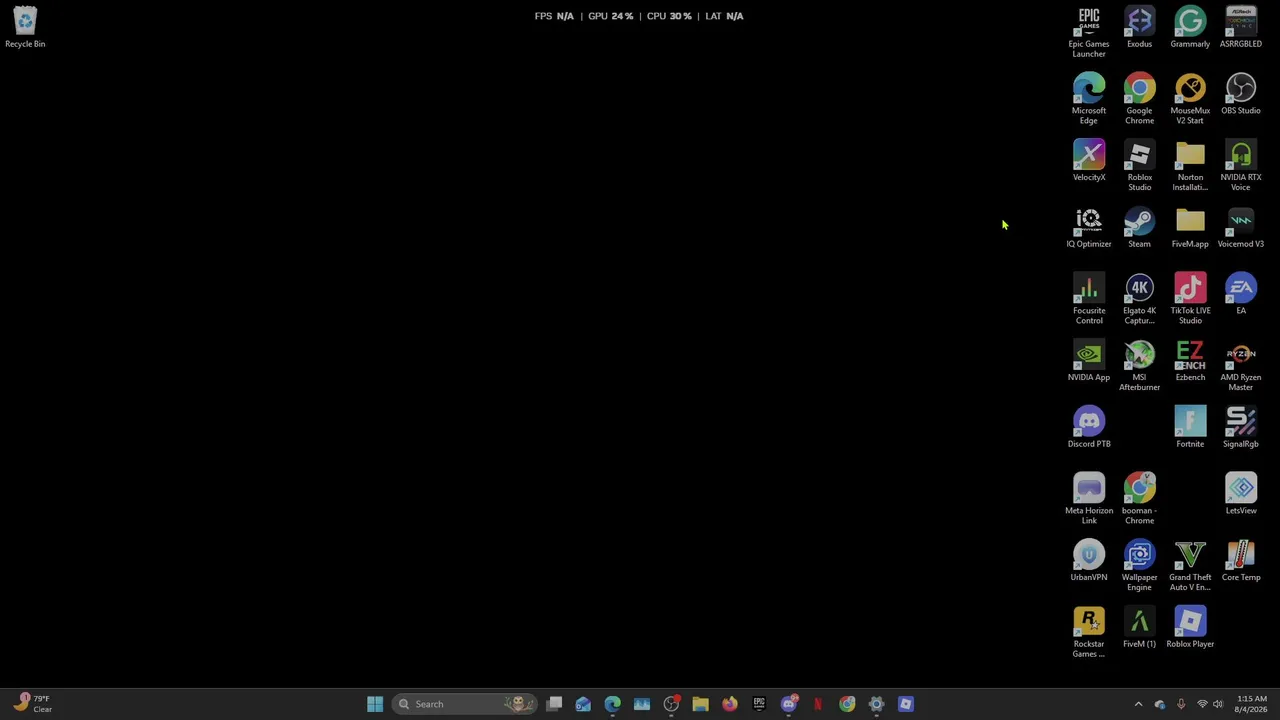Viewport: 1280px width, 720px height.
Task: Select the Ezbench desktop shortcut
Action: pyautogui.click(x=1190, y=361)
